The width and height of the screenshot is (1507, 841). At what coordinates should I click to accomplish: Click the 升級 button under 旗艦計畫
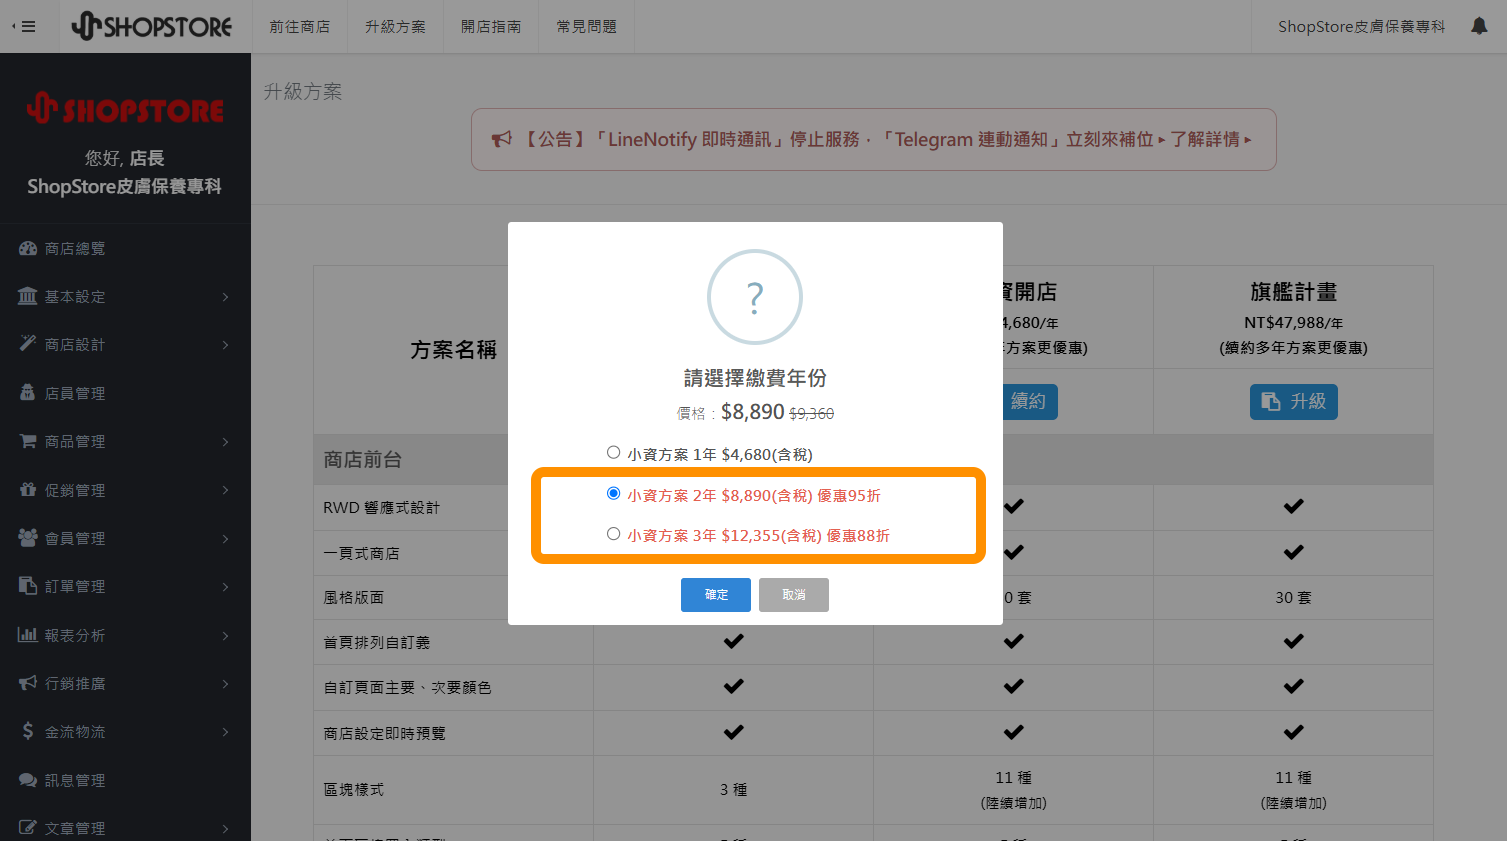click(x=1293, y=402)
